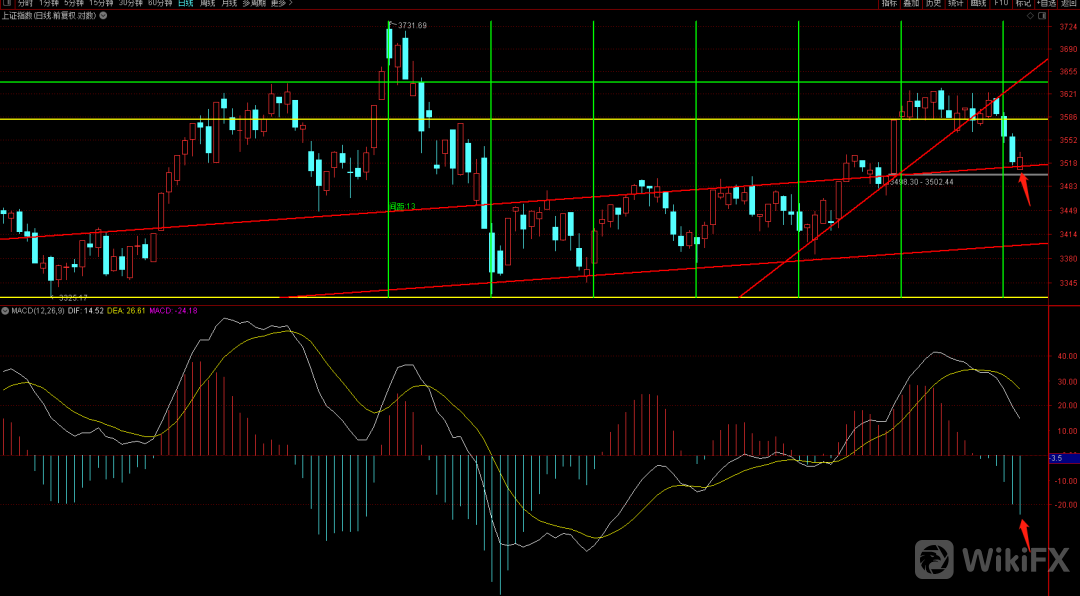The width and height of the screenshot is (1080, 596).
Task: Select the 1分钟 period tab
Action: coord(49,4)
